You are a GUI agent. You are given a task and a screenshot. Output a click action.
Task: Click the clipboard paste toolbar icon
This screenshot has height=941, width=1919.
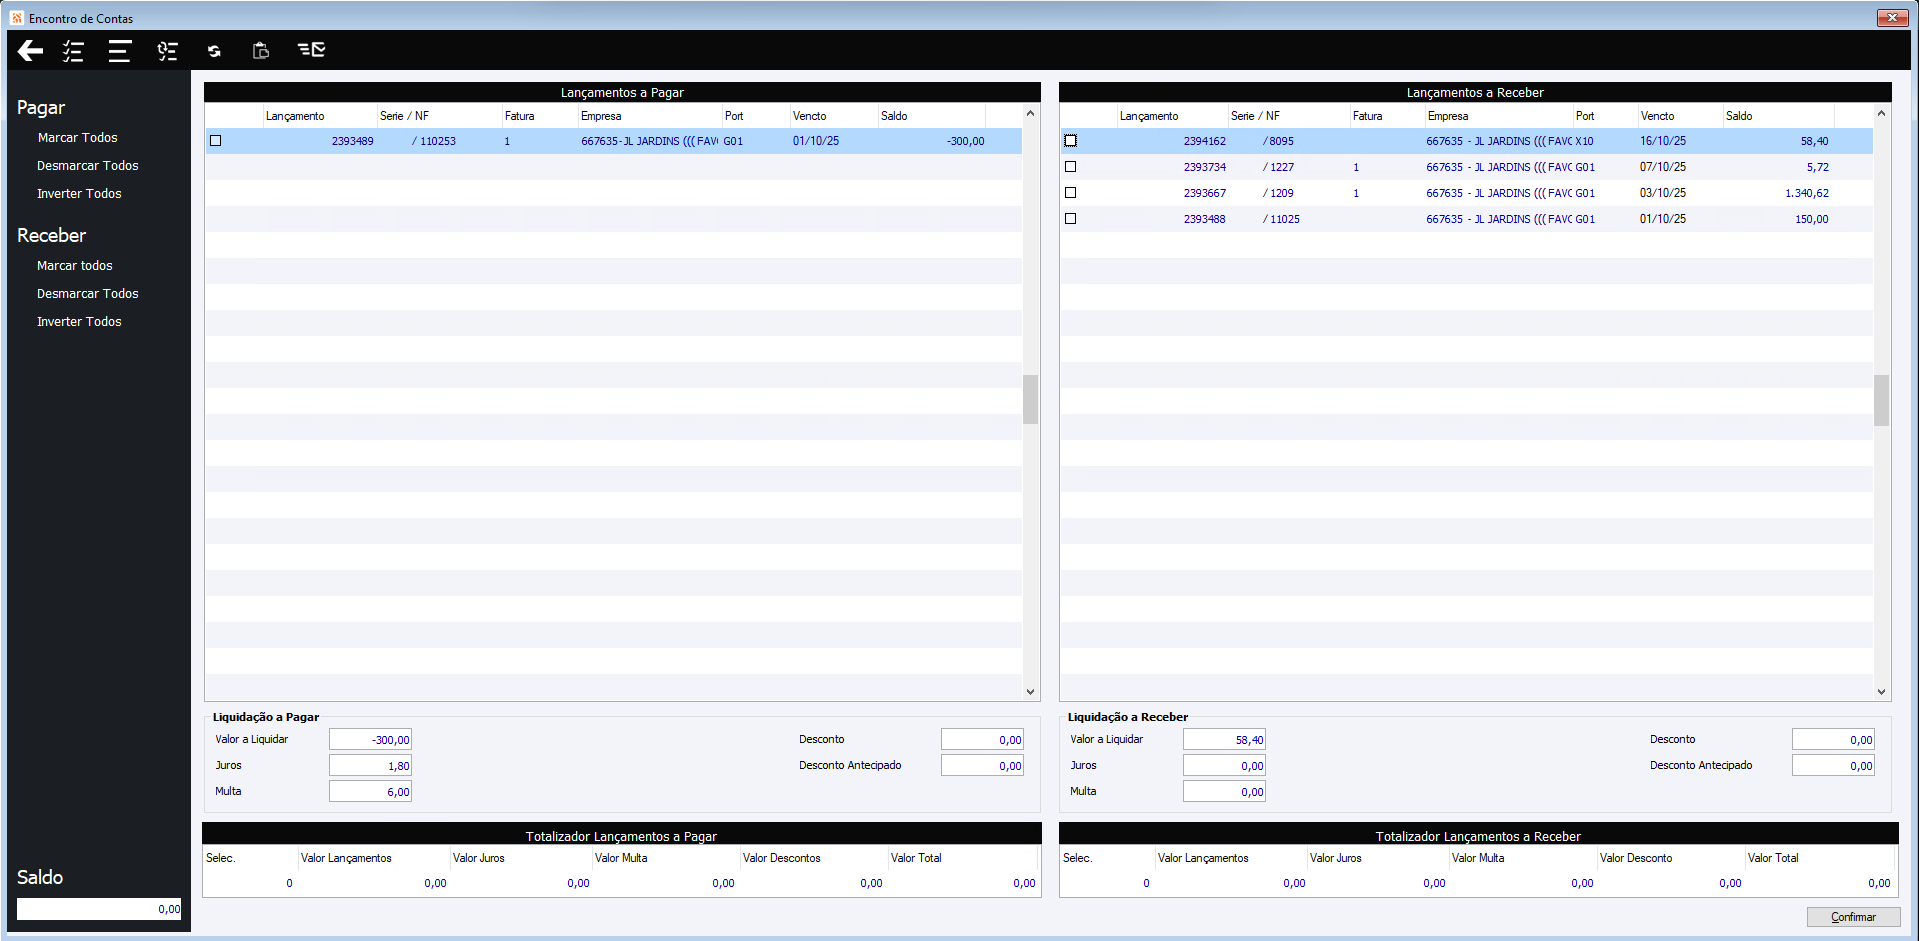pos(261,51)
